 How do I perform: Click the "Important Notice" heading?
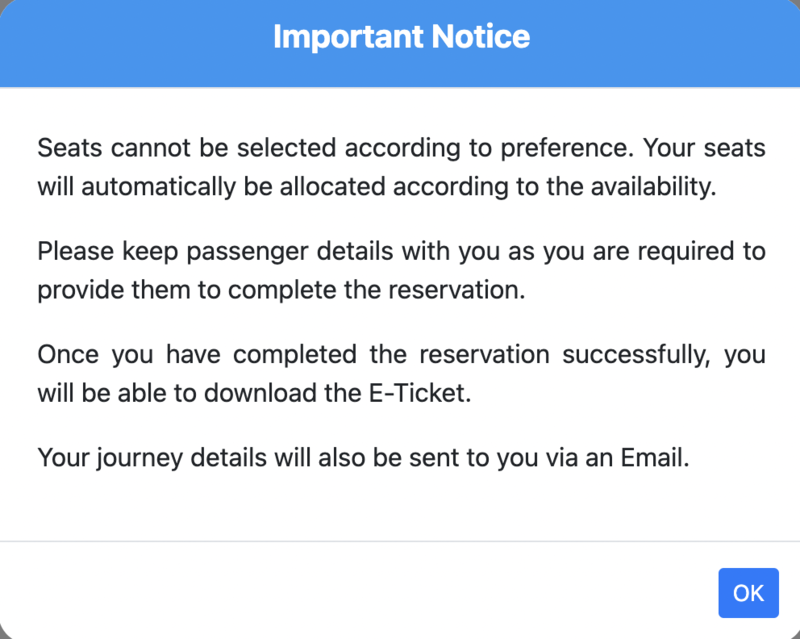[x=401, y=38]
